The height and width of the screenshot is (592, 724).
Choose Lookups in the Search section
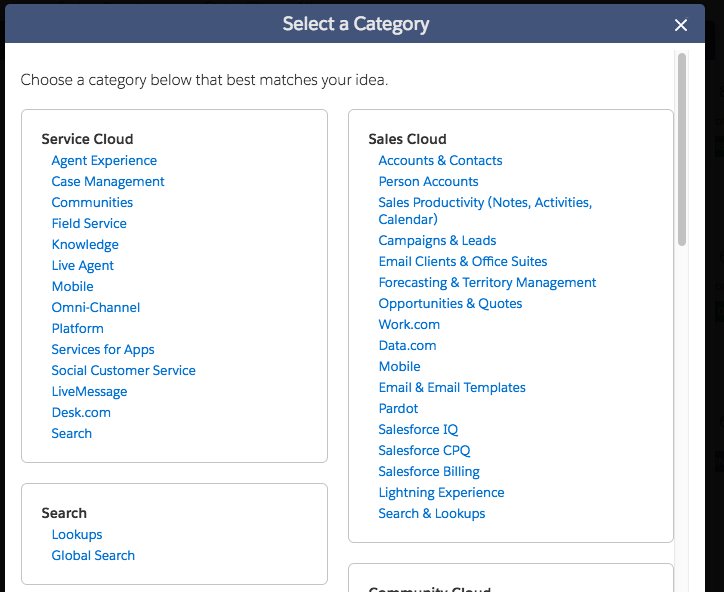coord(77,535)
